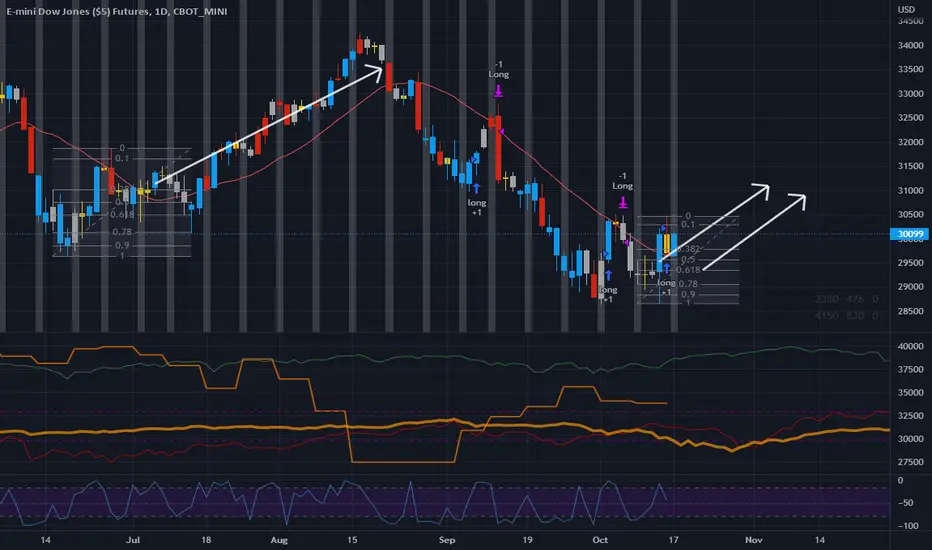Click the 28500 price axis label
The height and width of the screenshot is (550, 932).
[x=910, y=312]
